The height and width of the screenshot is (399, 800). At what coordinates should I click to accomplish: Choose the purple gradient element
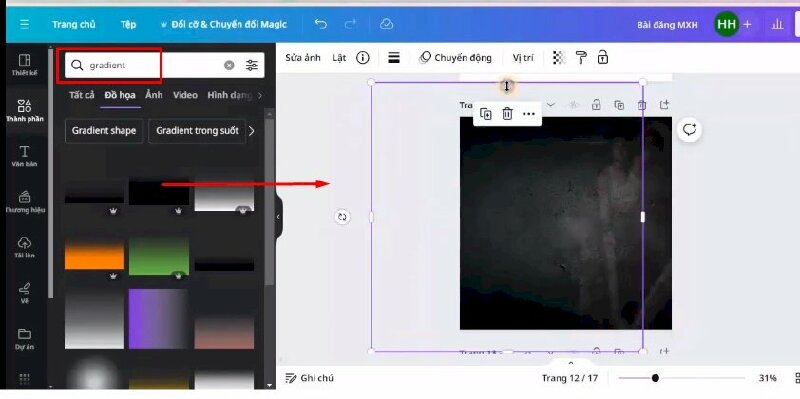[x=159, y=319]
